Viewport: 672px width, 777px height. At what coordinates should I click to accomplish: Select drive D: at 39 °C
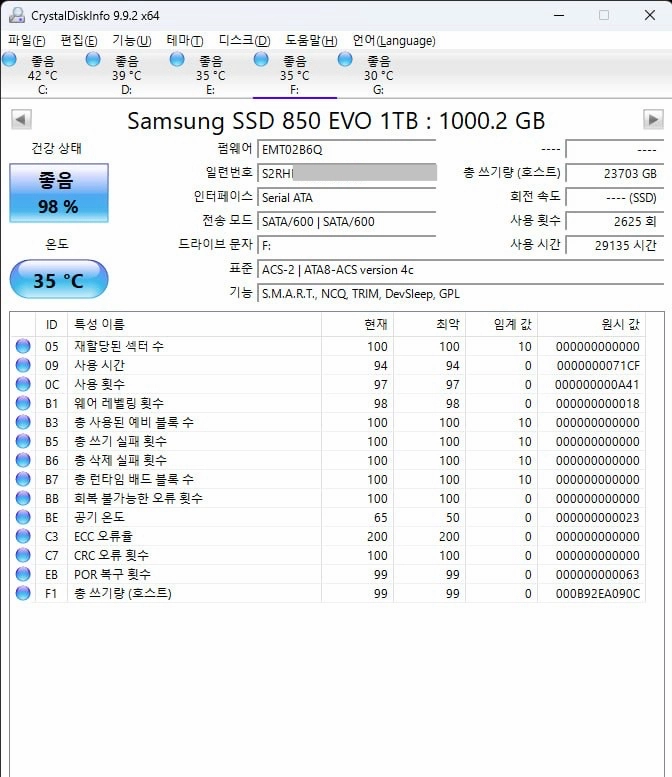coord(126,75)
